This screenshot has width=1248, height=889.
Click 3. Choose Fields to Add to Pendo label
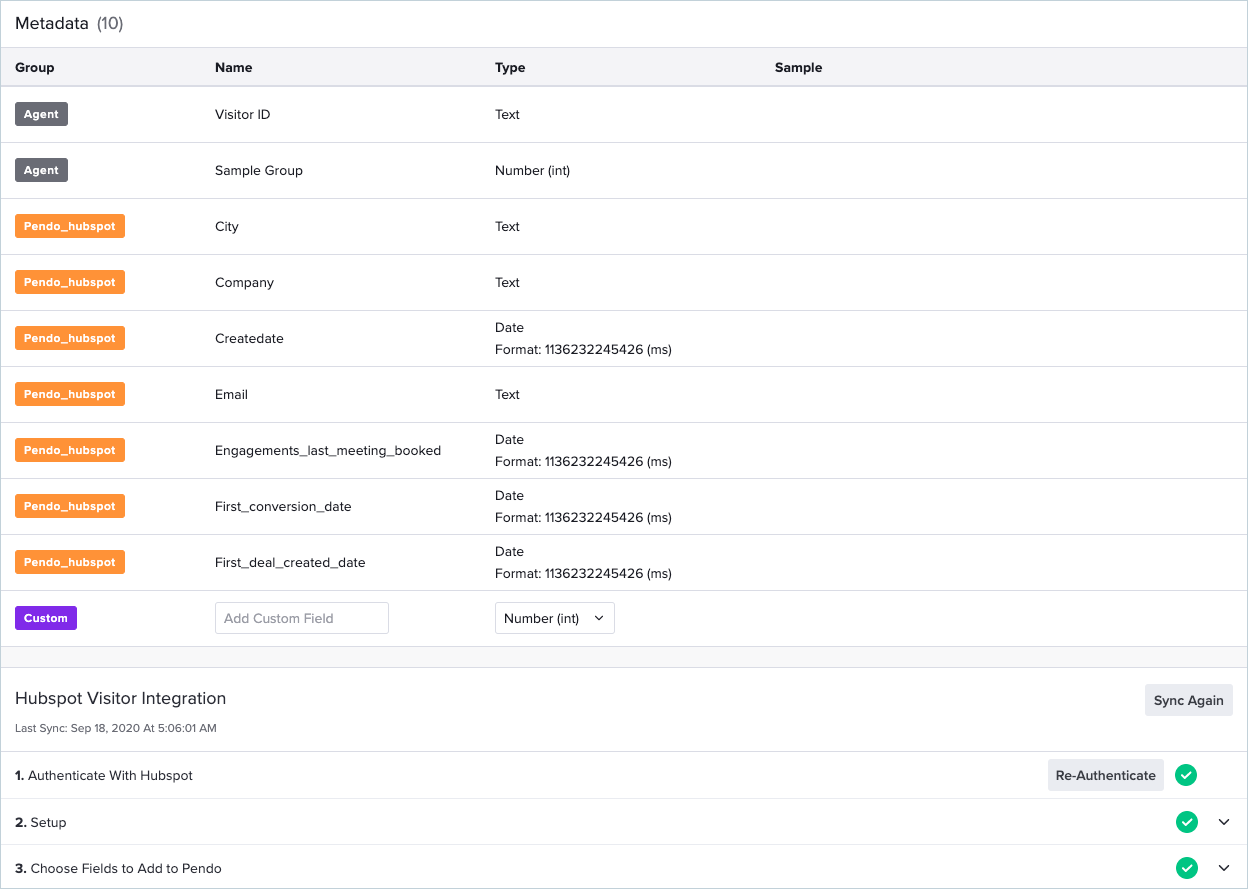118,868
